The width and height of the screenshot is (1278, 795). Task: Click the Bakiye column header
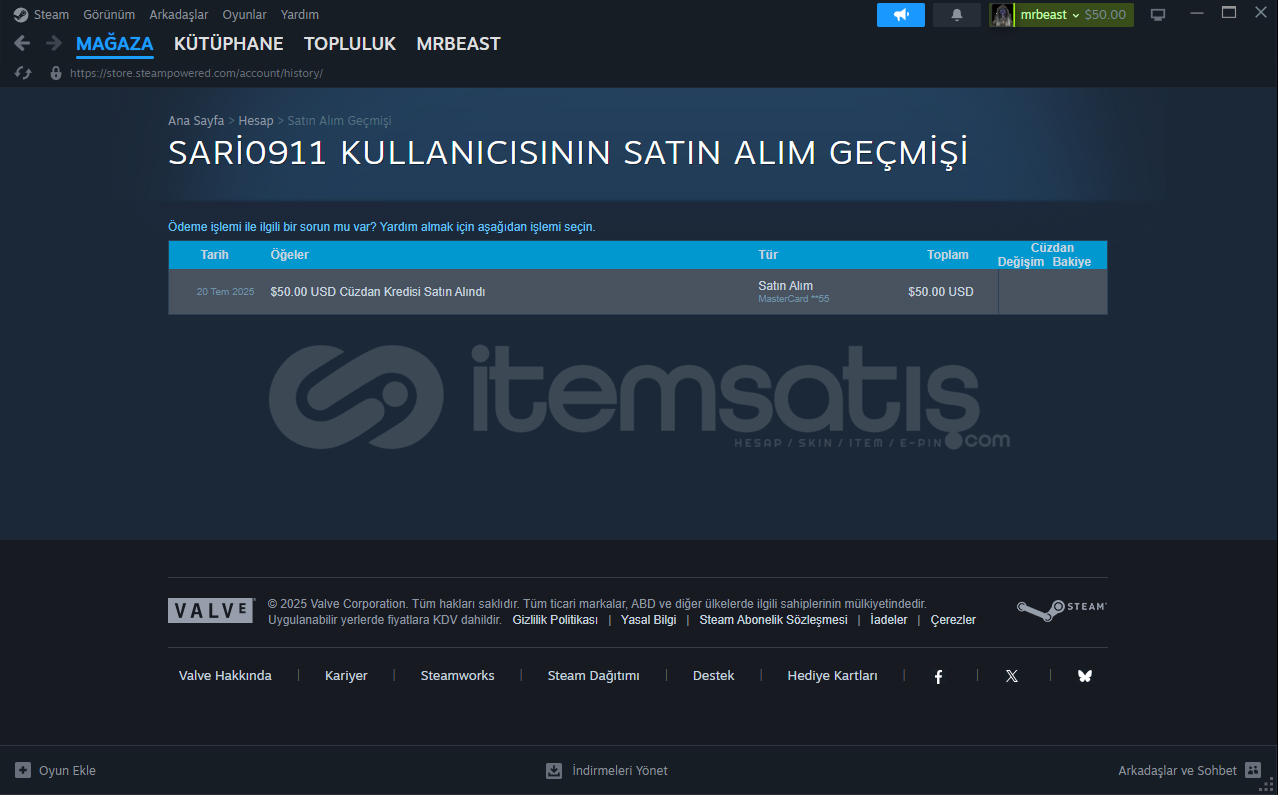click(x=1072, y=262)
